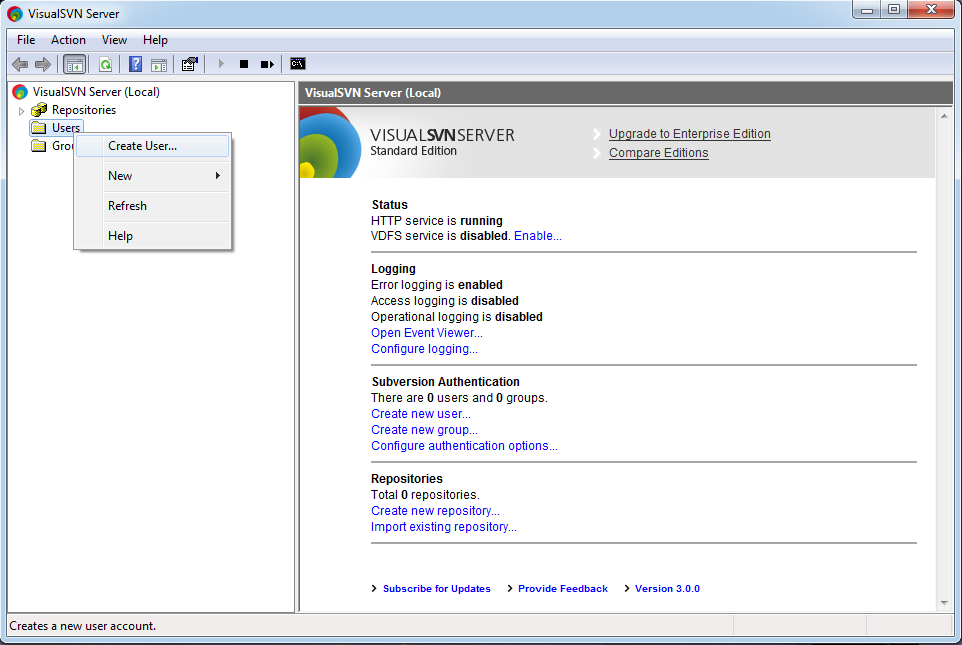
Task: Open the command prompt toolbar icon
Action: point(298,64)
